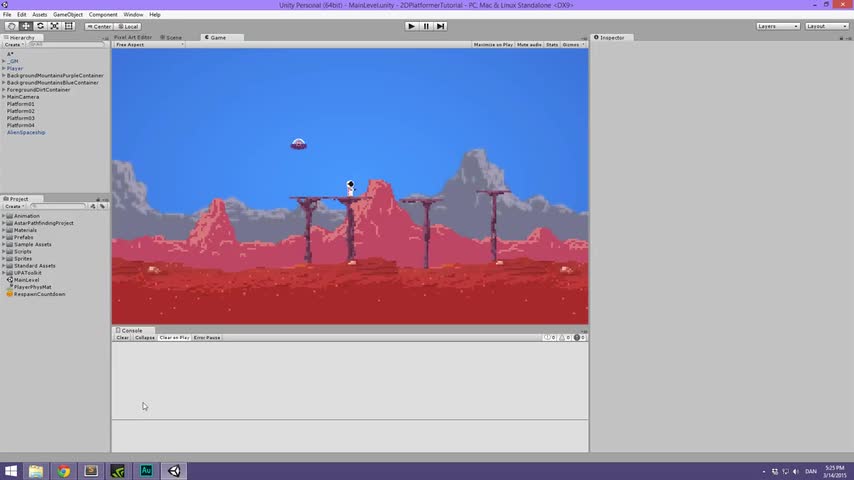Open Chrome from the taskbar

64,471
